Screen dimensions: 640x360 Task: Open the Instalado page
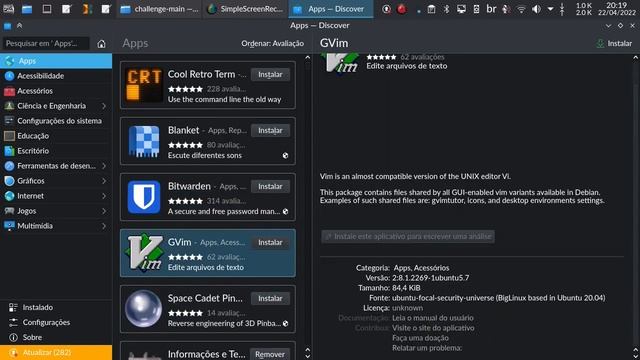point(56,307)
